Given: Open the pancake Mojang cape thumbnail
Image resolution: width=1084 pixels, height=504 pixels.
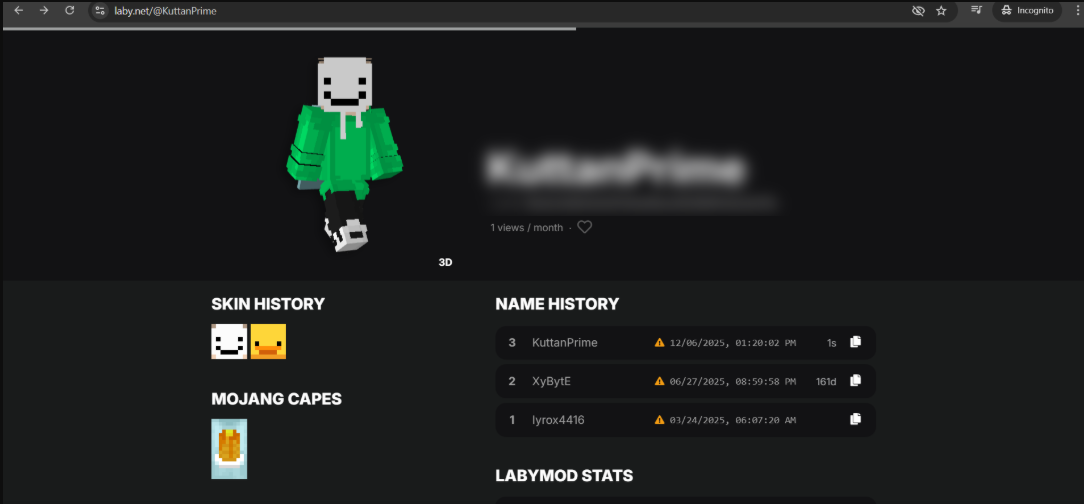Looking at the screenshot, I should [x=229, y=449].
